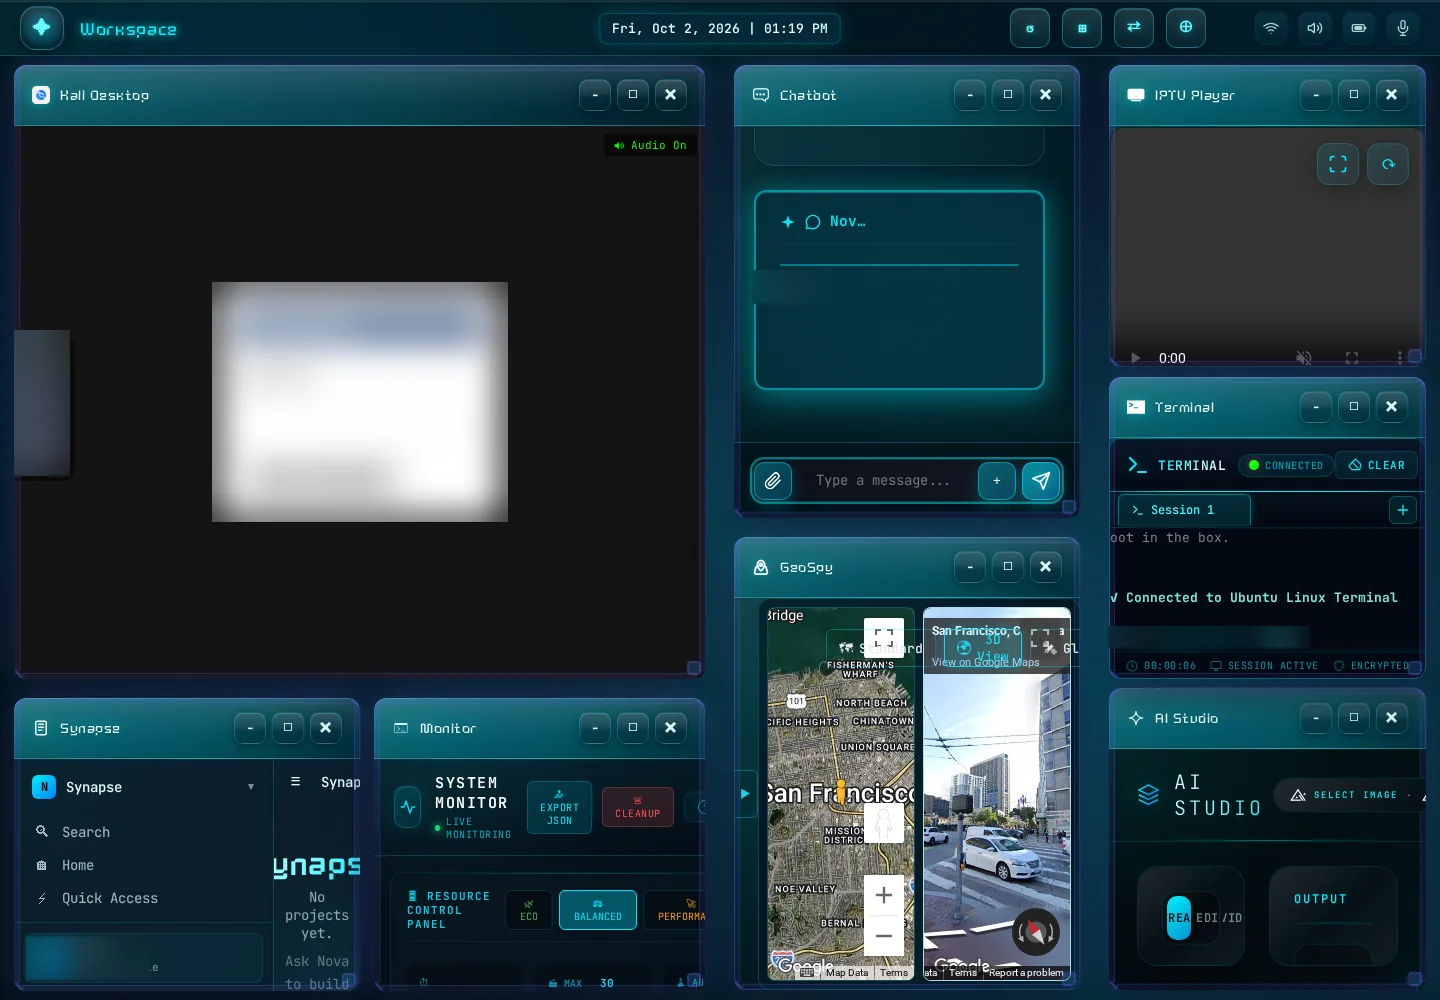Enter fullscreen in IPTV Player

pos(1338,164)
